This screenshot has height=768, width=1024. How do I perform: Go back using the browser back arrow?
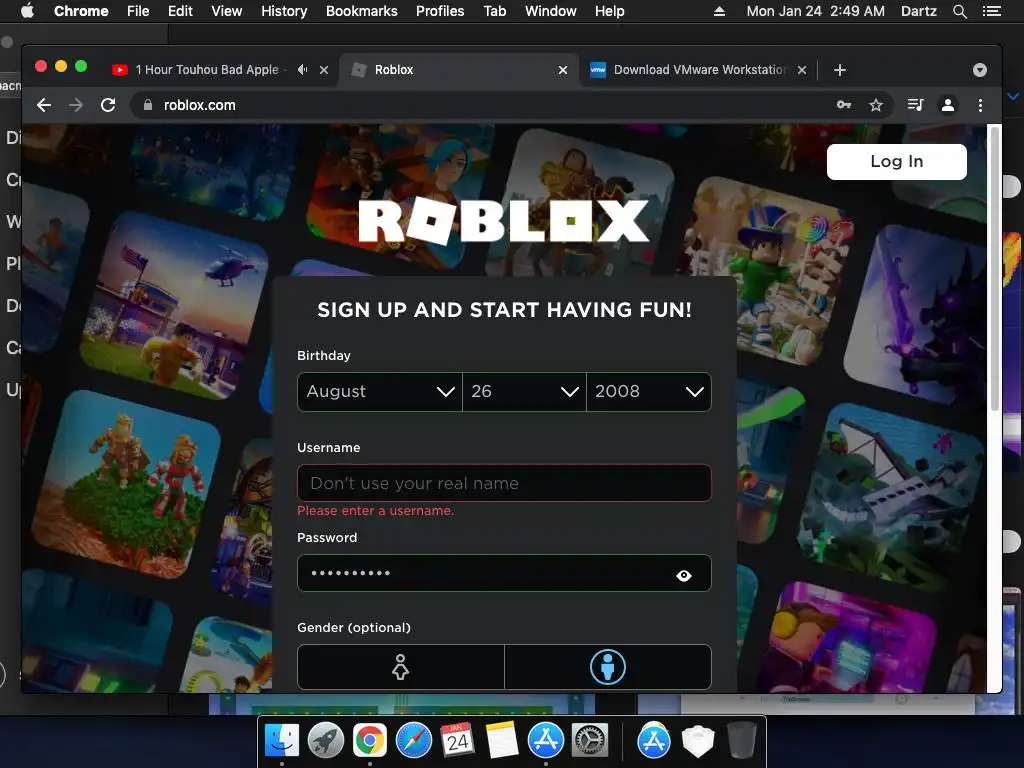[x=44, y=105]
